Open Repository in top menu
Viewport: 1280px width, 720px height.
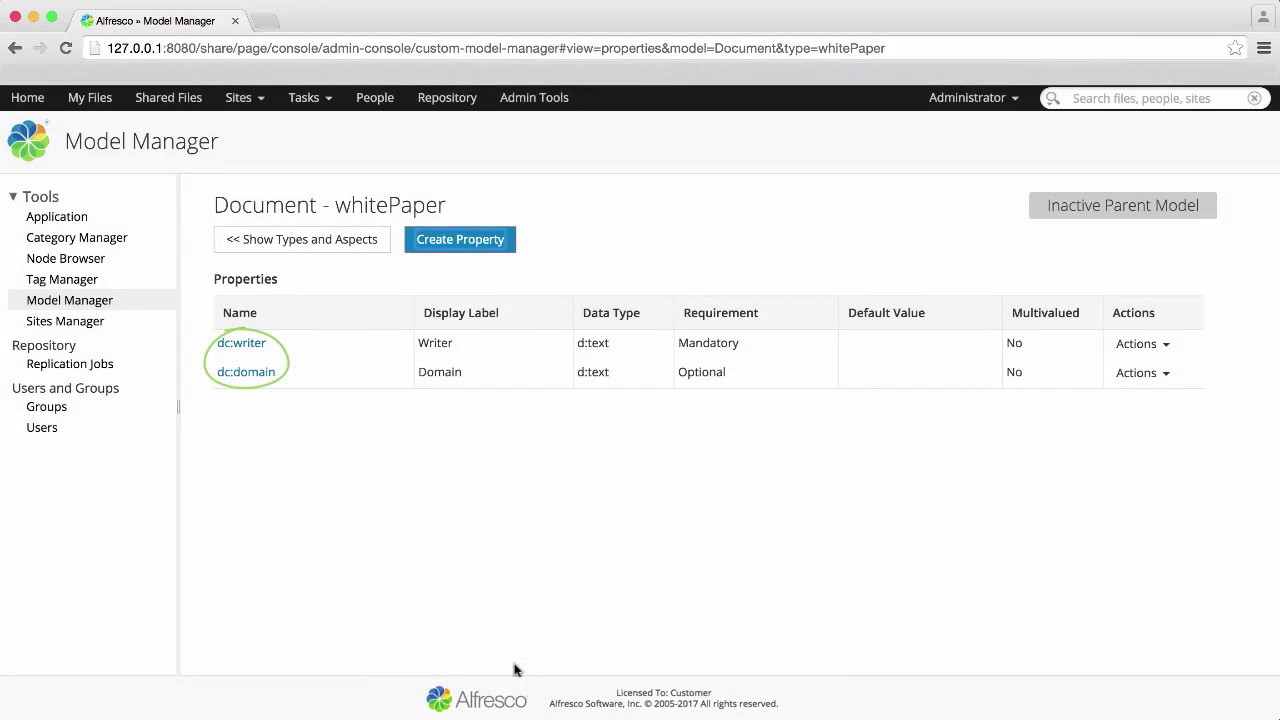[447, 98]
